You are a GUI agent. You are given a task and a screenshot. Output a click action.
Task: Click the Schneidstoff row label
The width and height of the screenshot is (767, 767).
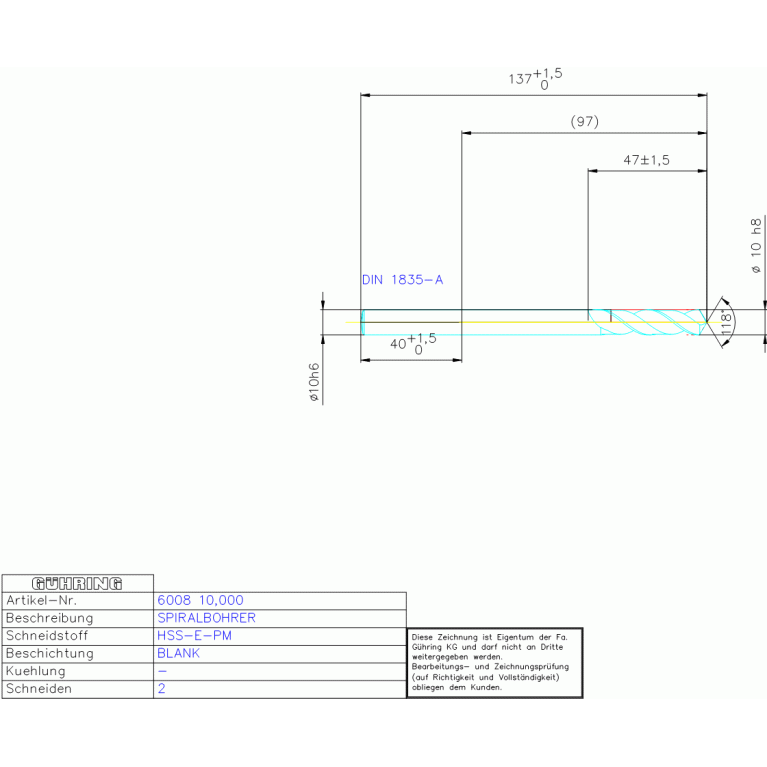50,636
